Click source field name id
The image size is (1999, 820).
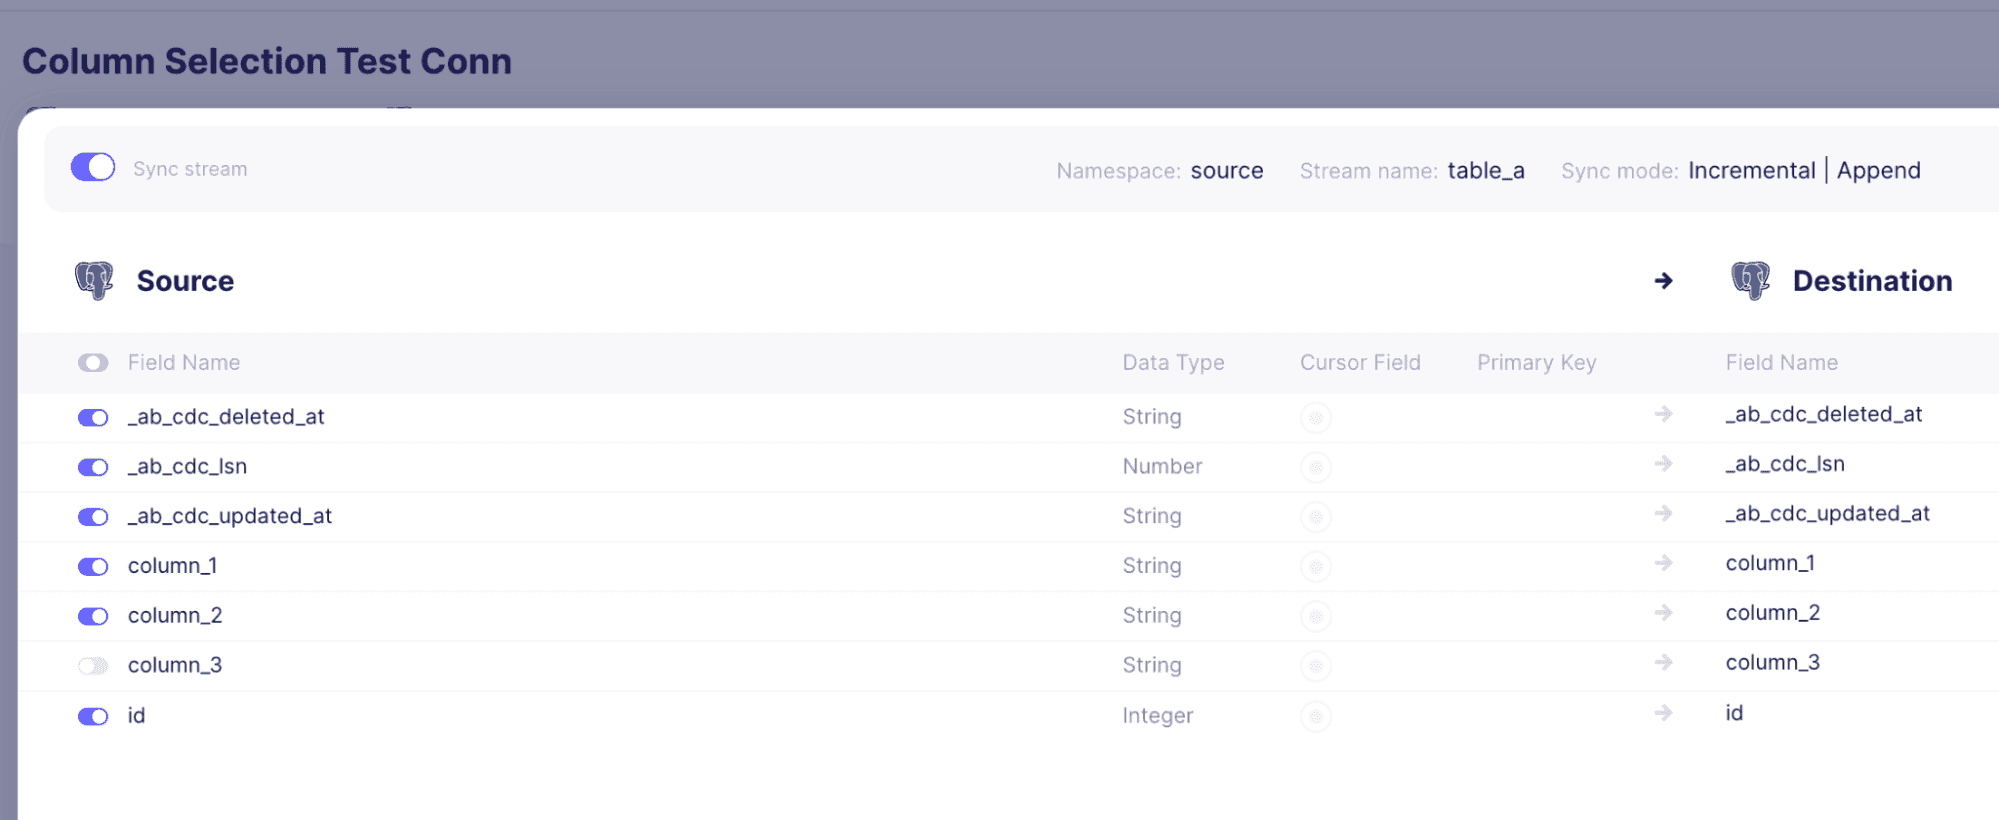[x=136, y=716]
